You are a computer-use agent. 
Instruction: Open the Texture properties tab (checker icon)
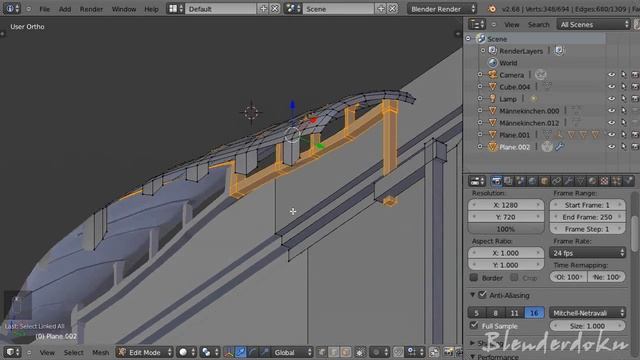604,181
